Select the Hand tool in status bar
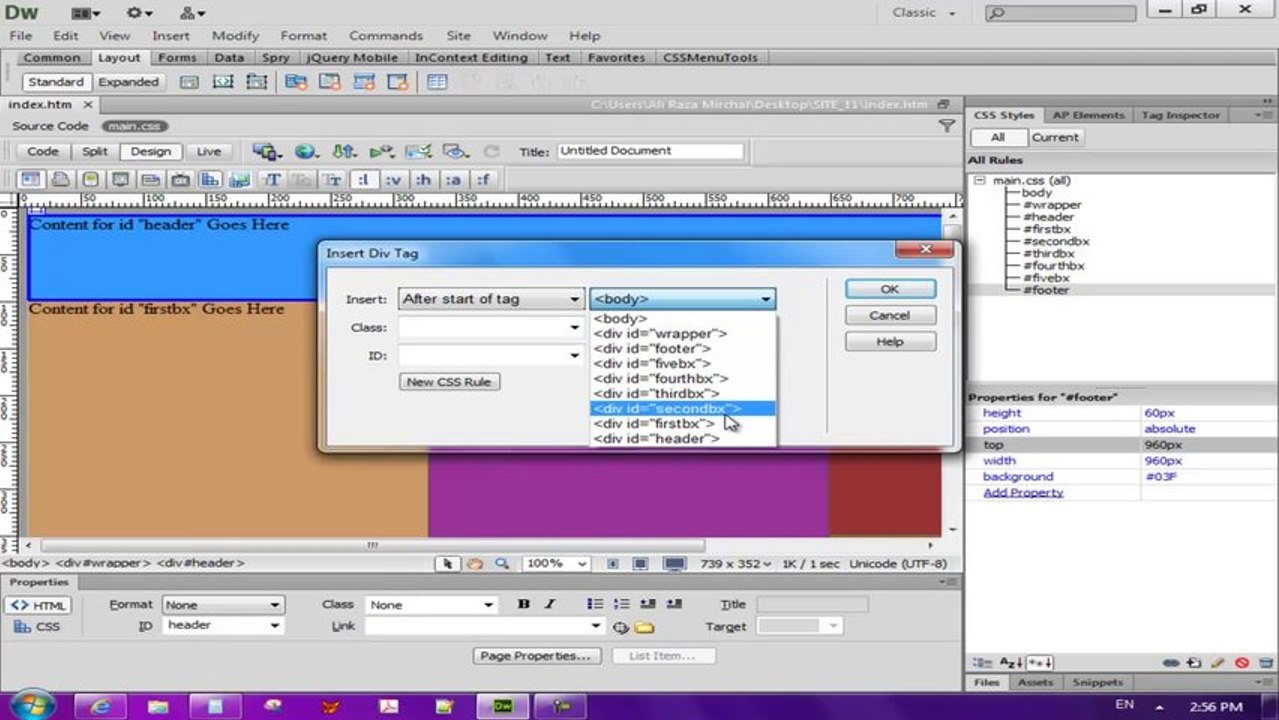1279x720 pixels. tap(476, 564)
